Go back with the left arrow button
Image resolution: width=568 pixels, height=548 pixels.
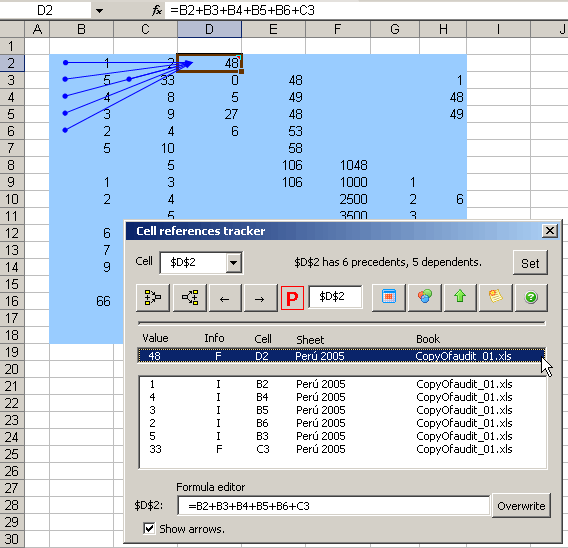point(225,298)
